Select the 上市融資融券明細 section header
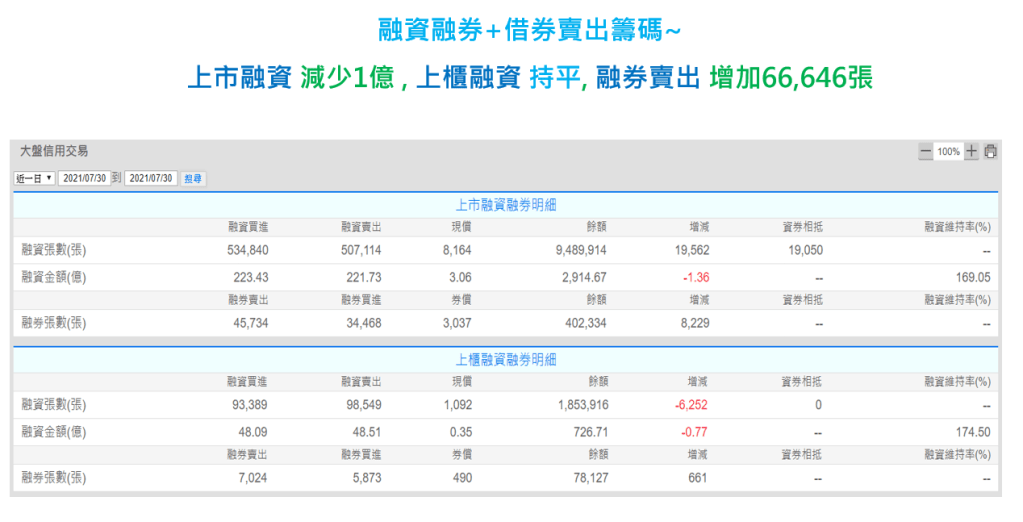This screenshot has height=522, width=1023. pos(505,204)
